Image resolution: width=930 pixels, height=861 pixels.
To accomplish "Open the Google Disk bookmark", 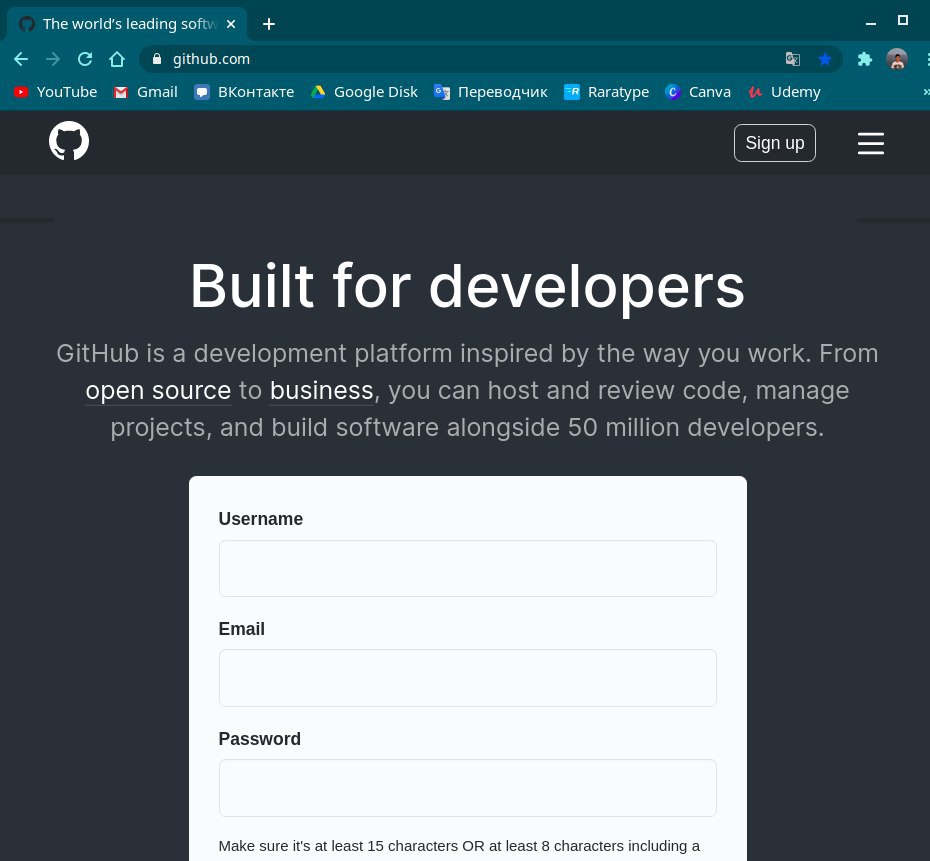I will pos(364,92).
